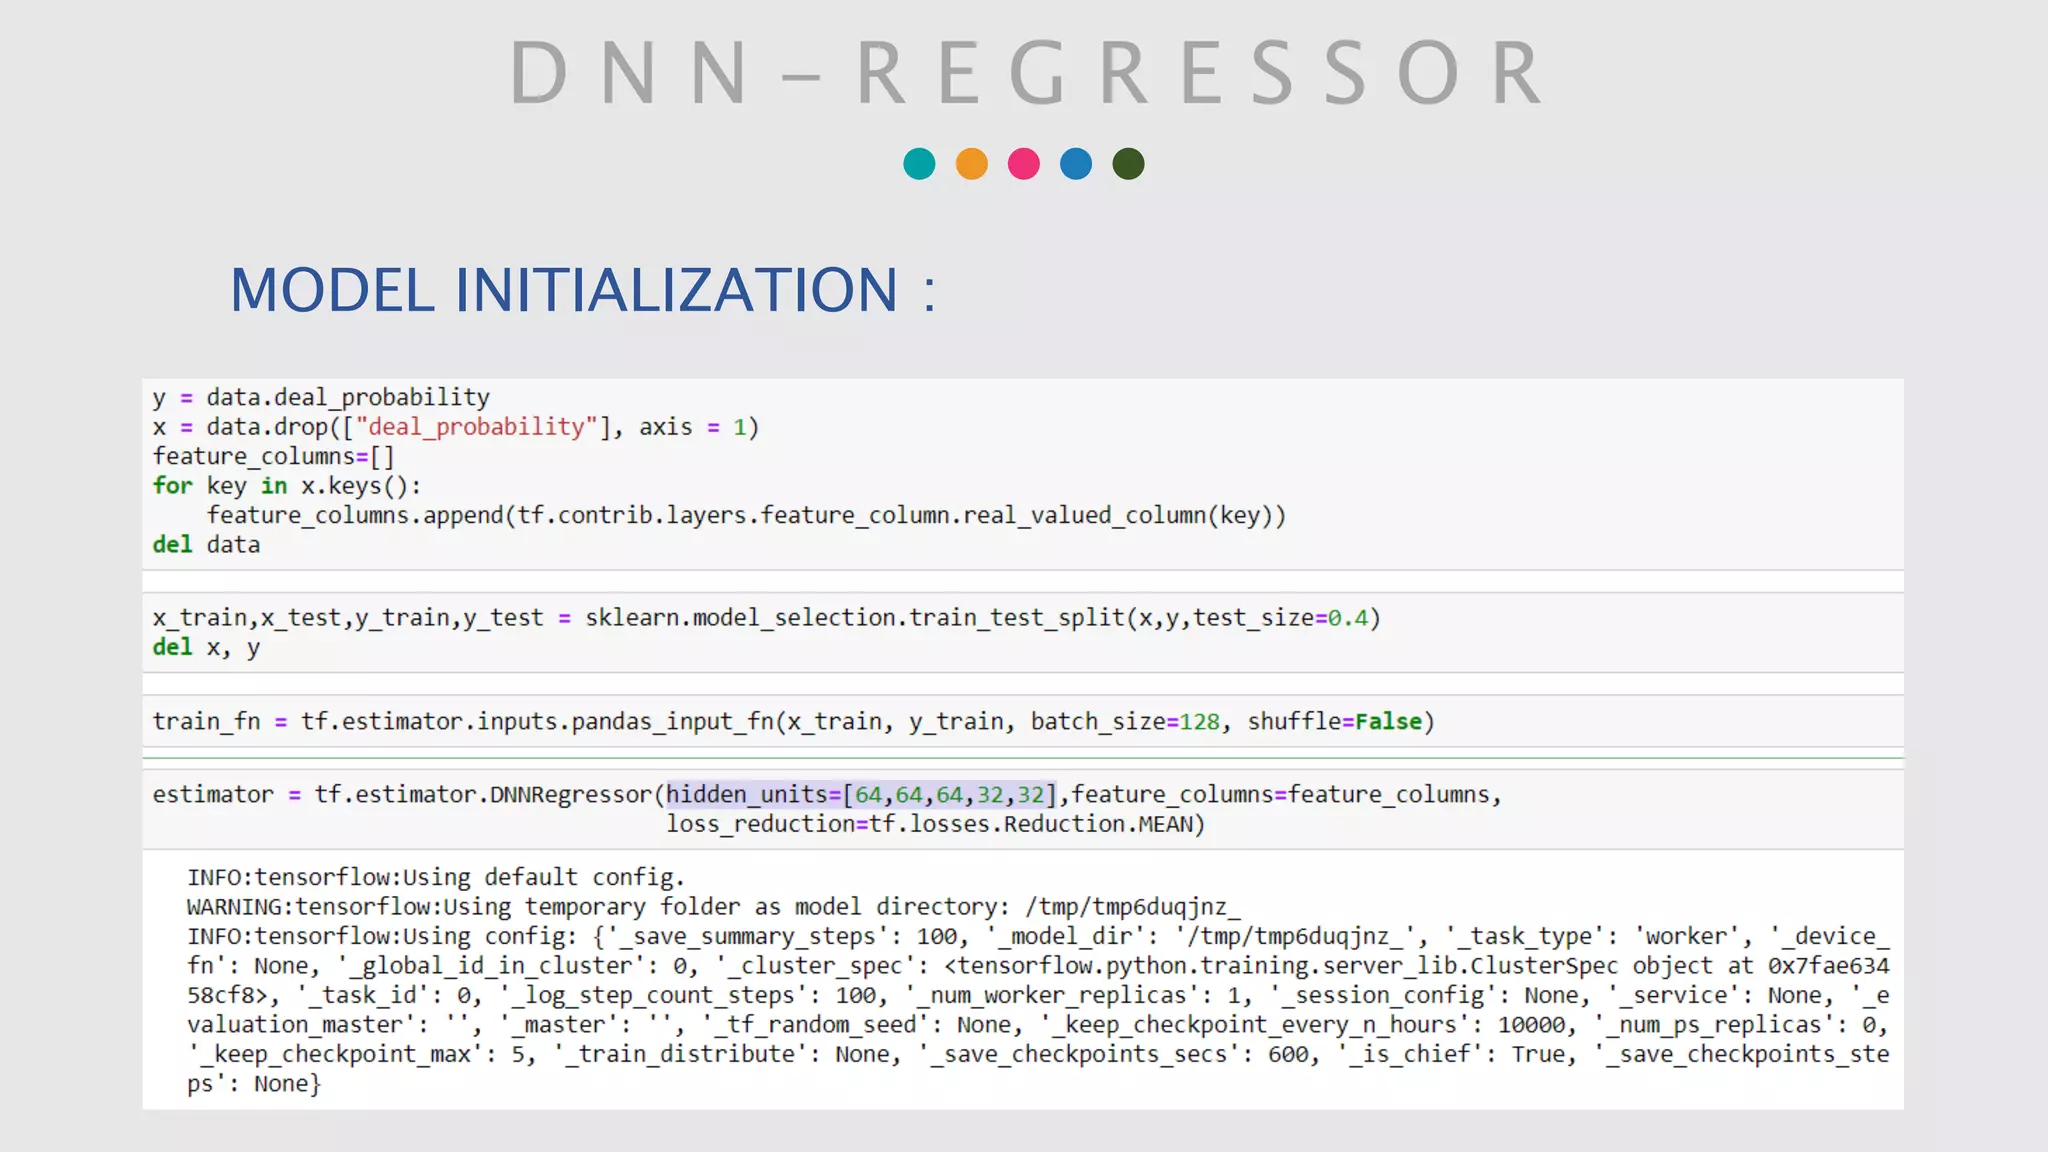Click the "deal_probability" red string literal
The image size is (2048, 1152).
coord(476,427)
